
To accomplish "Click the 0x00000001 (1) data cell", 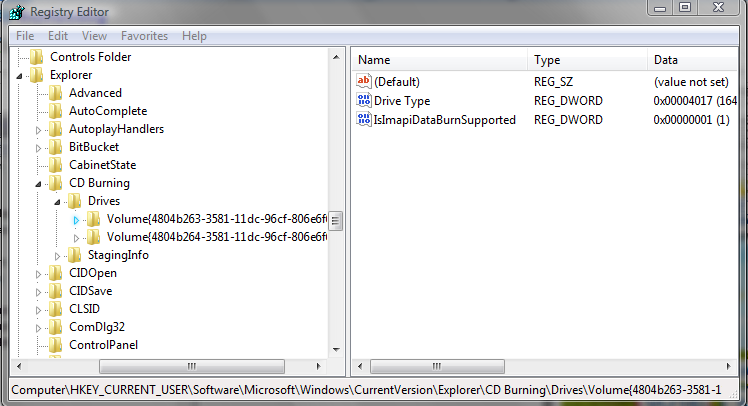I will point(691,120).
